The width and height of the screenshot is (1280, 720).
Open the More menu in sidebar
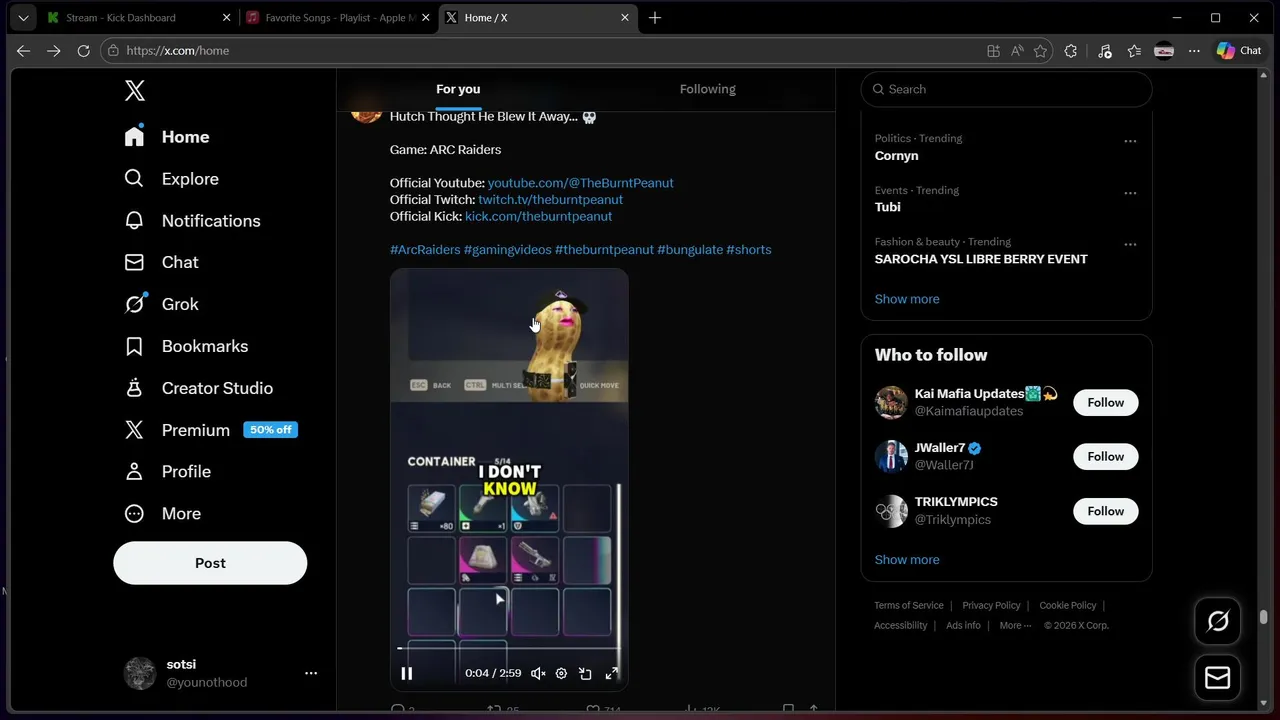tap(163, 513)
